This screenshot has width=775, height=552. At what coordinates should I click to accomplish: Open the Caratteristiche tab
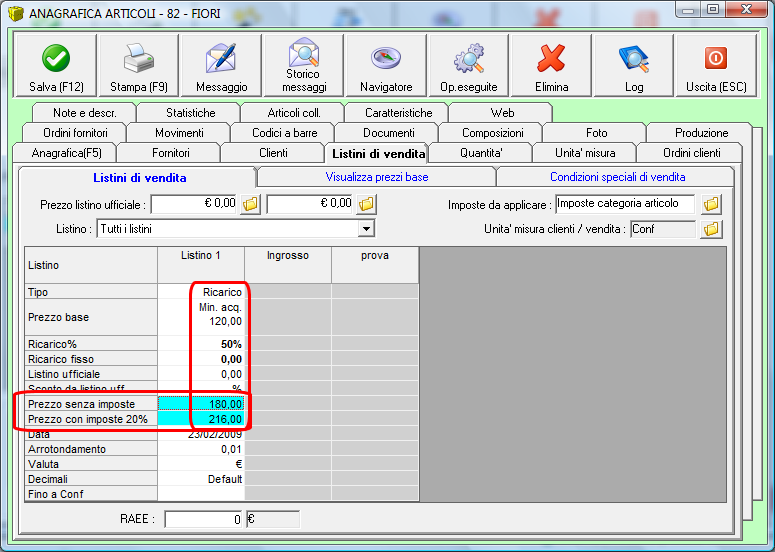[398, 113]
